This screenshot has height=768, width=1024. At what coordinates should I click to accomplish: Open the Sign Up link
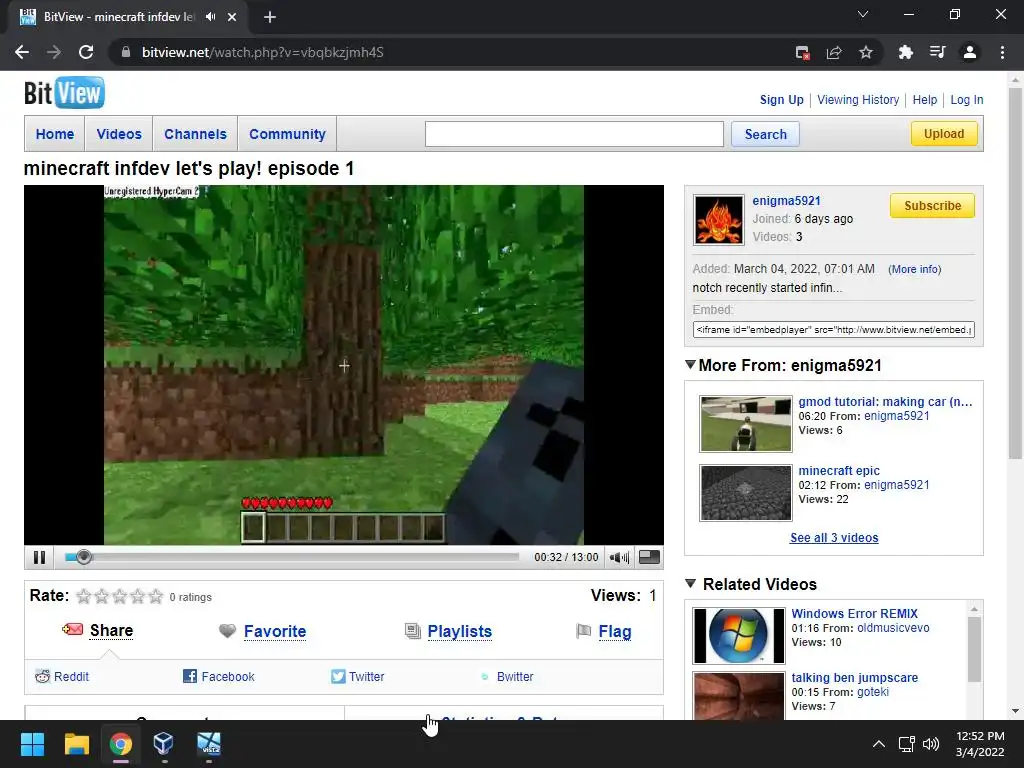pyautogui.click(x=782, y=100)
